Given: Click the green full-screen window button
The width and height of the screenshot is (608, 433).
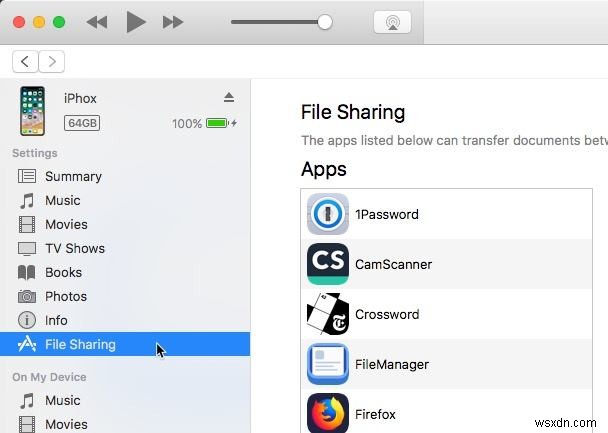Looking at the screenshot, I should pyautogui.click(x=59, y=22).
